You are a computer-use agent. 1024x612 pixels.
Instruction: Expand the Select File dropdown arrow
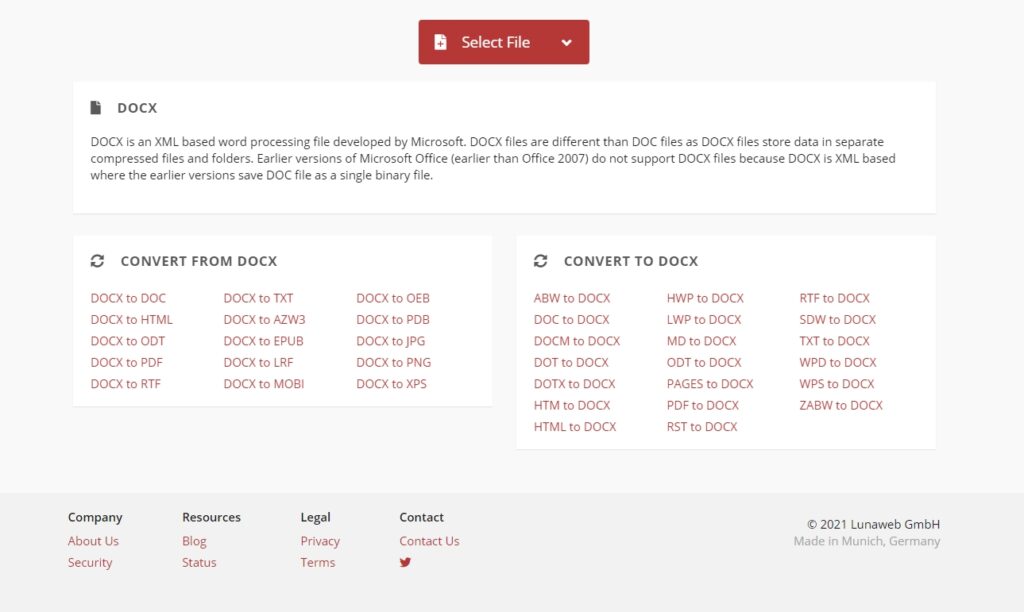(566, 42)
